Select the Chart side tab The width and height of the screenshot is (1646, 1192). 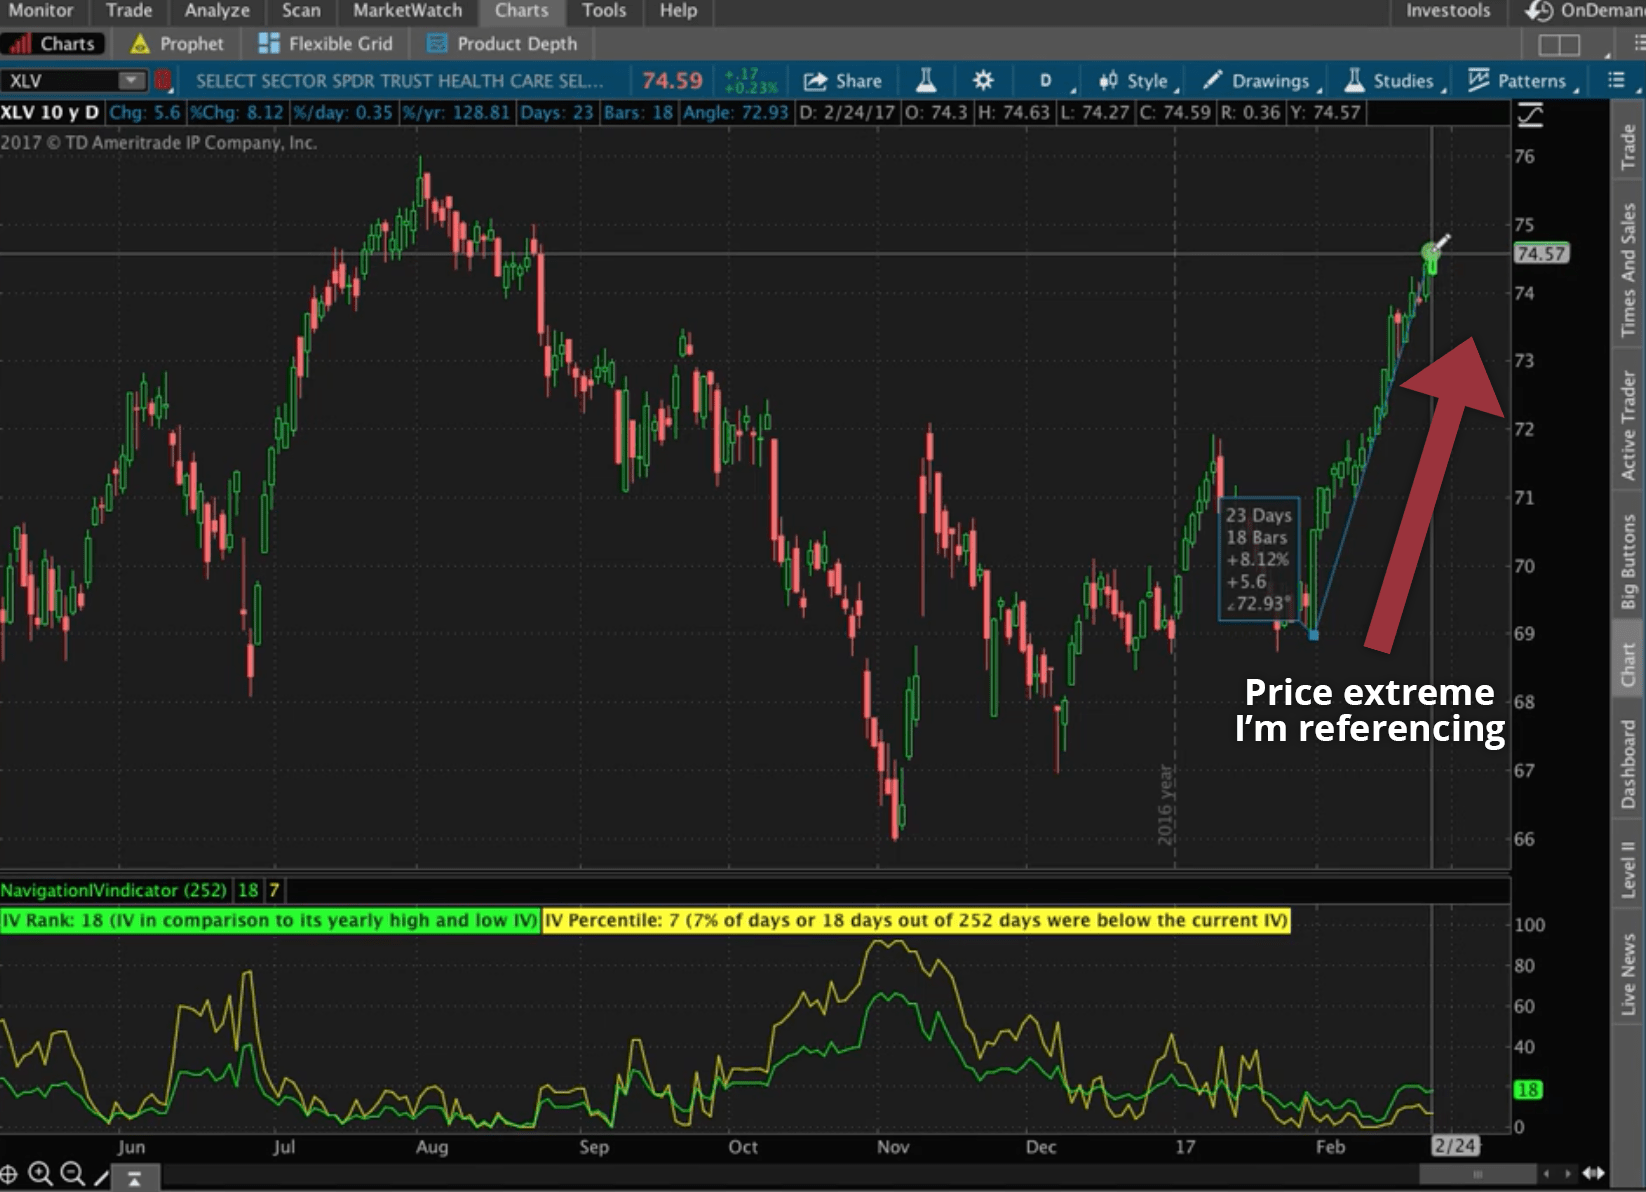click(1628, 664)
